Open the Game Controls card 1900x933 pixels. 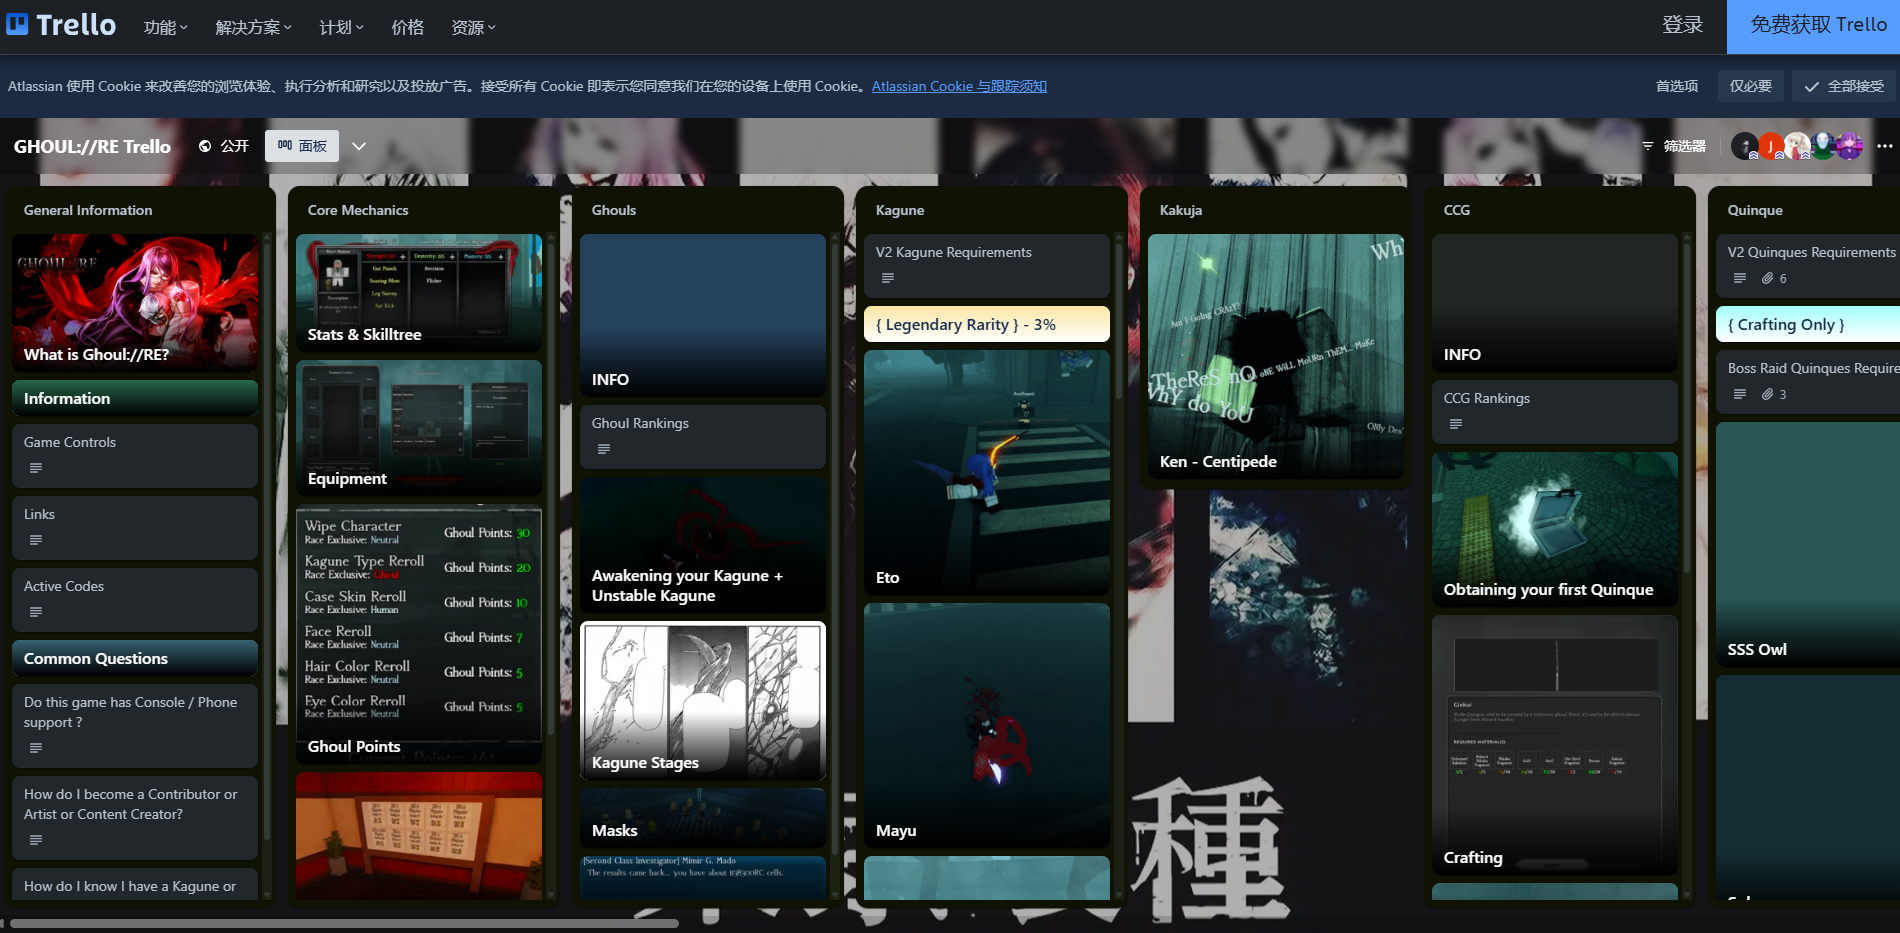(x=135, y=456)
